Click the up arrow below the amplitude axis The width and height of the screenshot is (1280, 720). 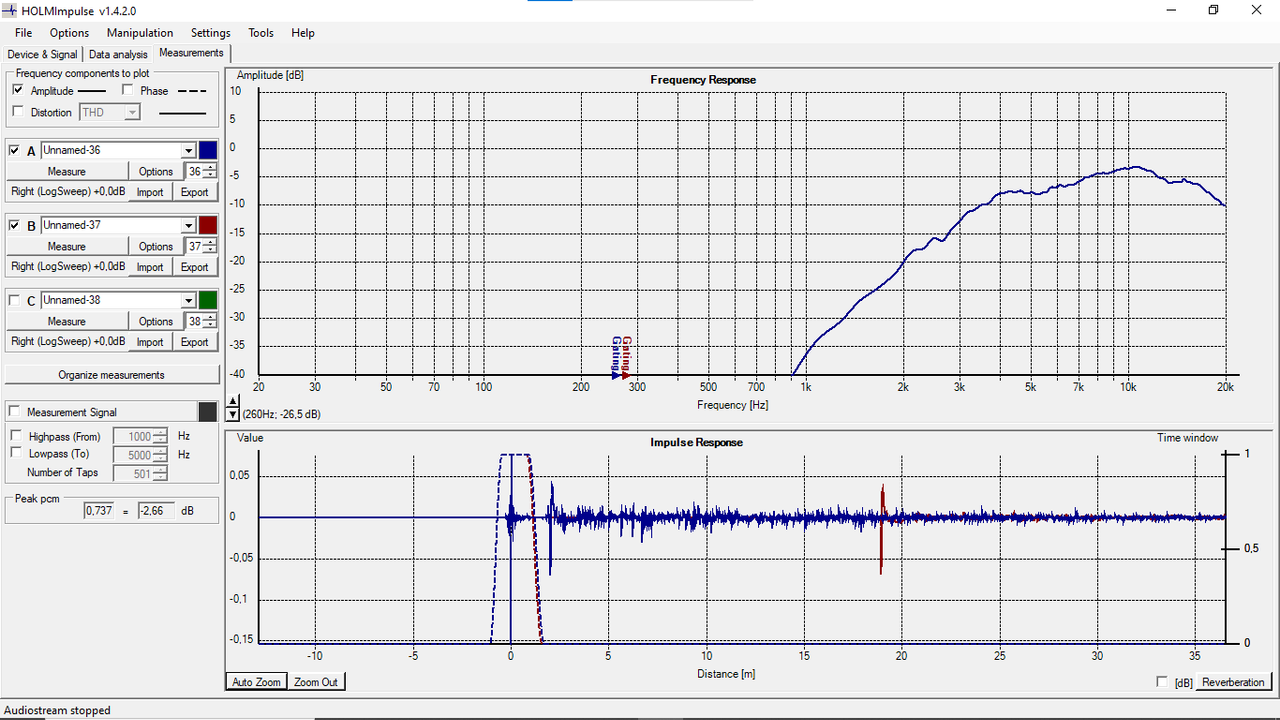[x=233, y=401]
